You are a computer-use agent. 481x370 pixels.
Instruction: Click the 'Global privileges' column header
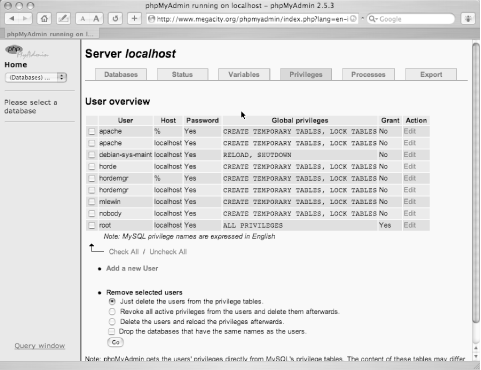point(300,120)
